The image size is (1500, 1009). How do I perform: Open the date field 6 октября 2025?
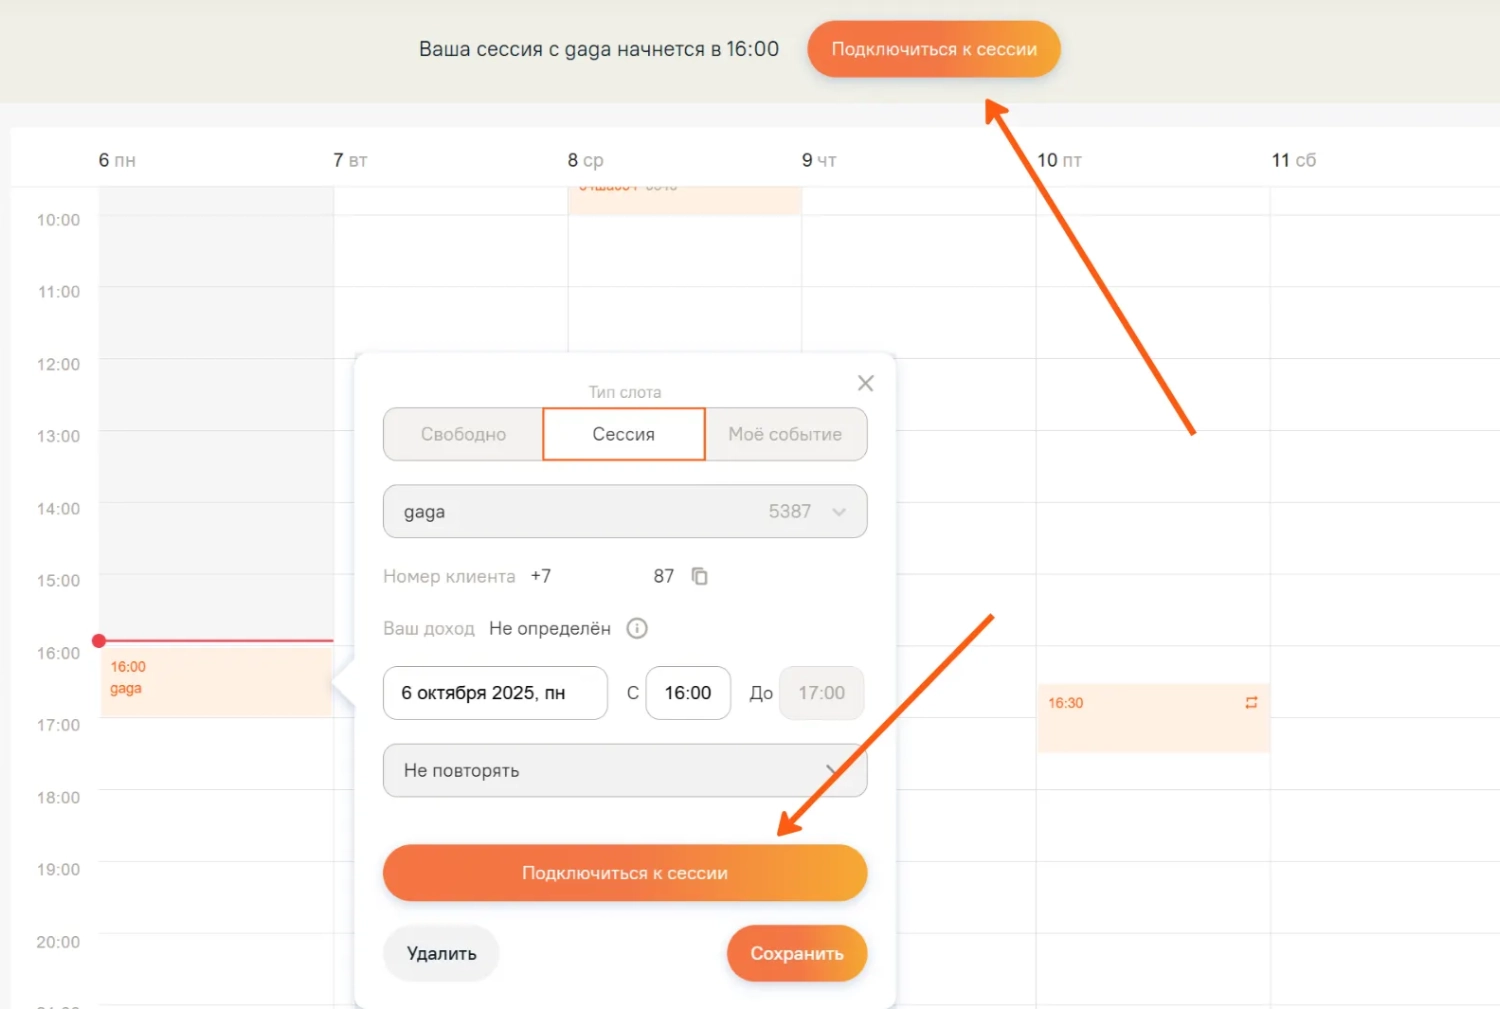[x=495, y=693]
